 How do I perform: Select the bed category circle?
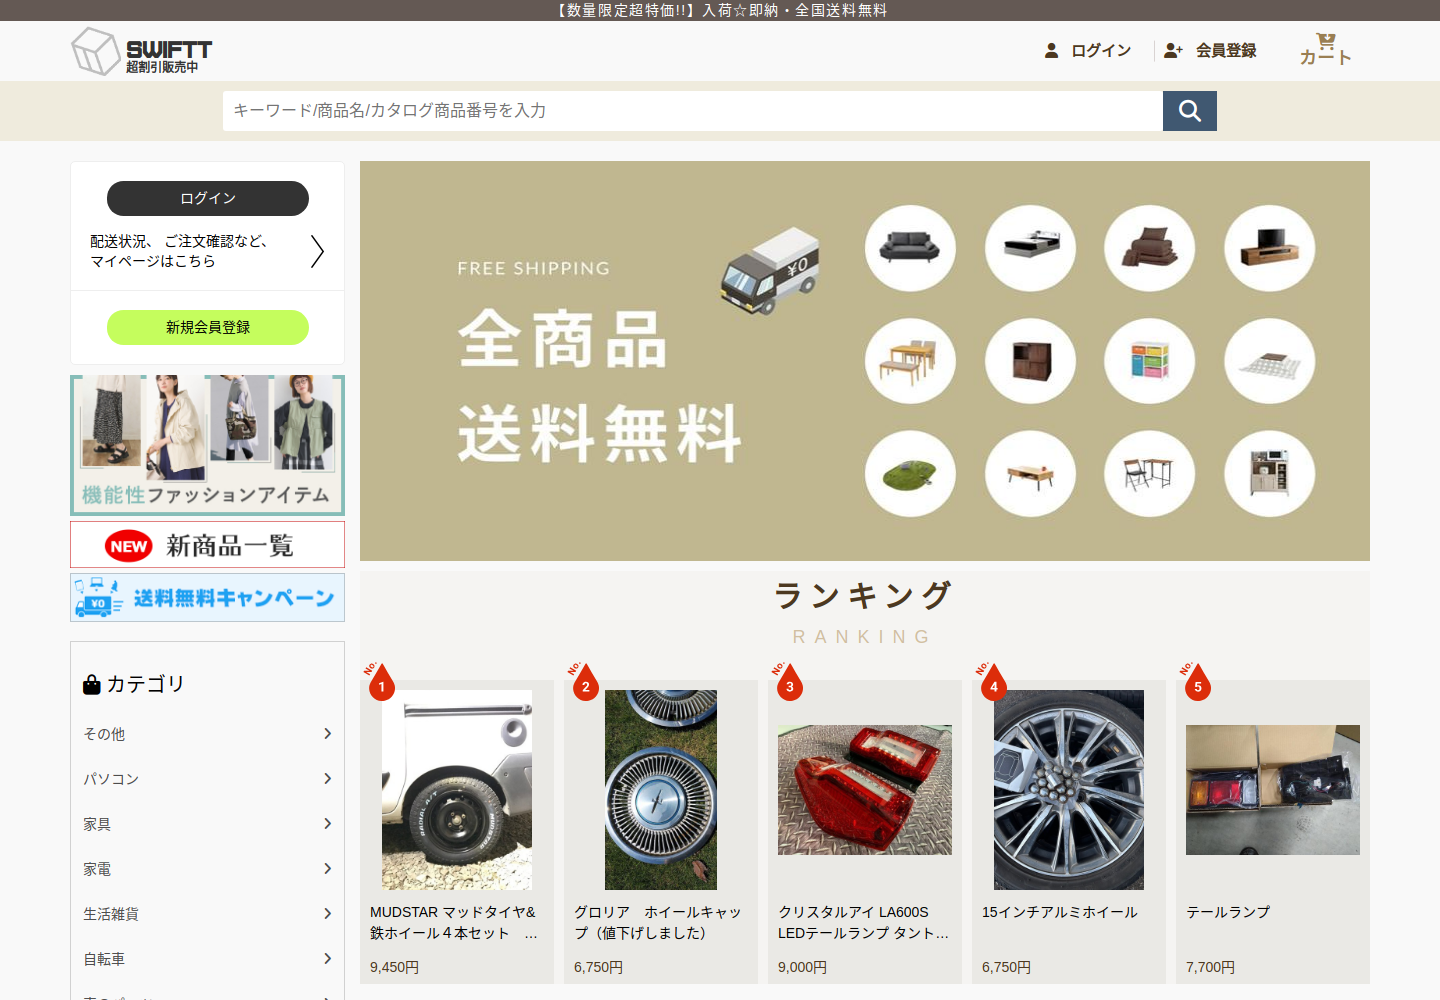click(1030, 248)
